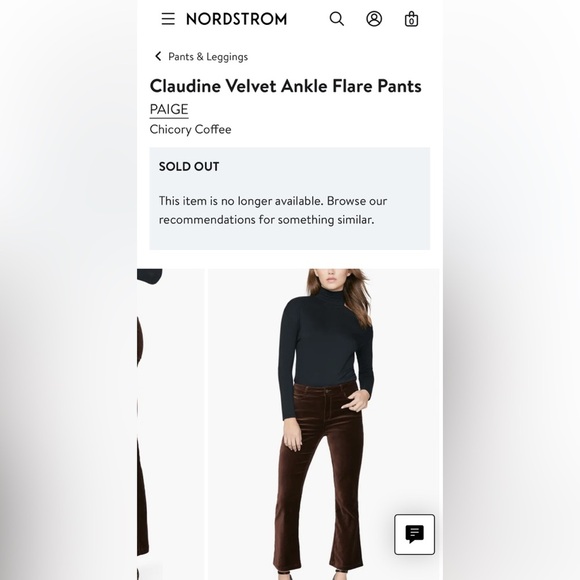
Task: Tap the model's black strappy shoes
Action: click(x=314, y=576)
